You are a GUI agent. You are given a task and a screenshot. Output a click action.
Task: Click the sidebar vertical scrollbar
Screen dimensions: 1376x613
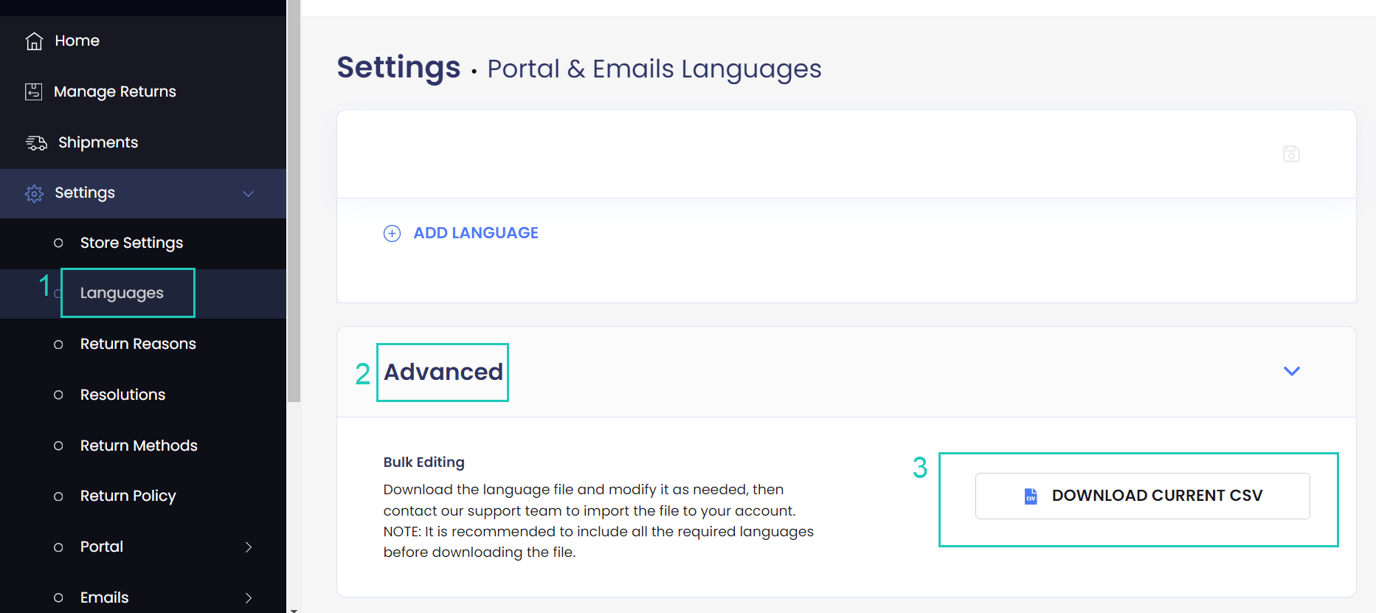(x=294, y=200)
